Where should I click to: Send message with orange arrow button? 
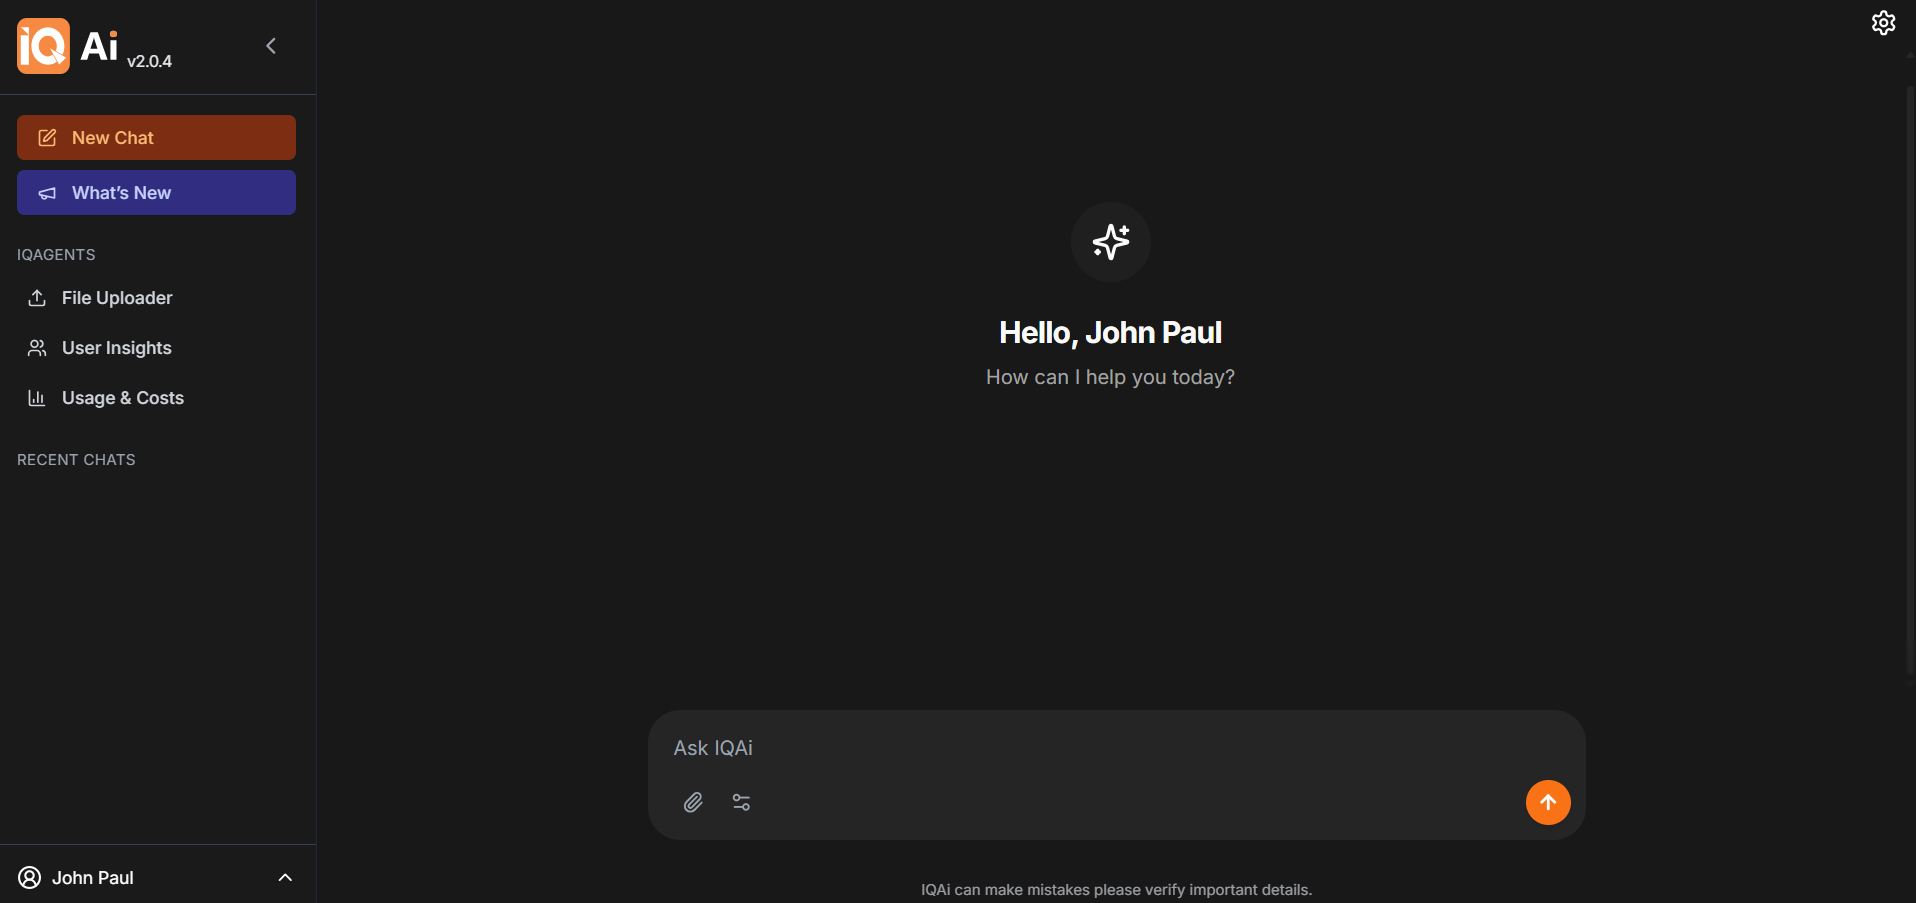point(1547,802)
